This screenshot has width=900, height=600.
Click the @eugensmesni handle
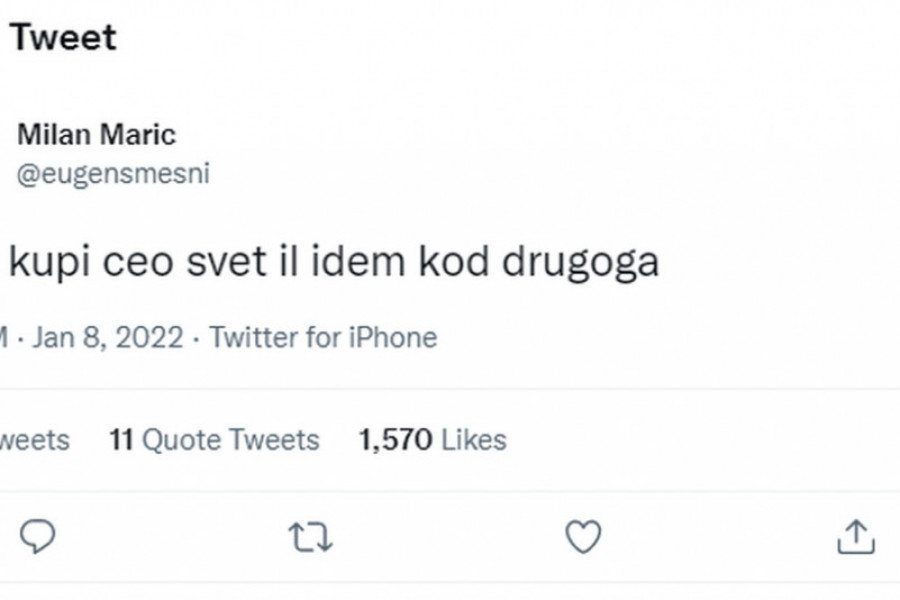[113, 173]
